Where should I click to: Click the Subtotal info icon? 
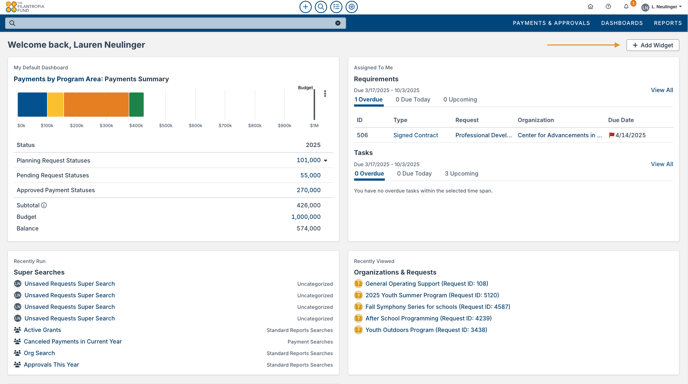[x=44, y=205]
